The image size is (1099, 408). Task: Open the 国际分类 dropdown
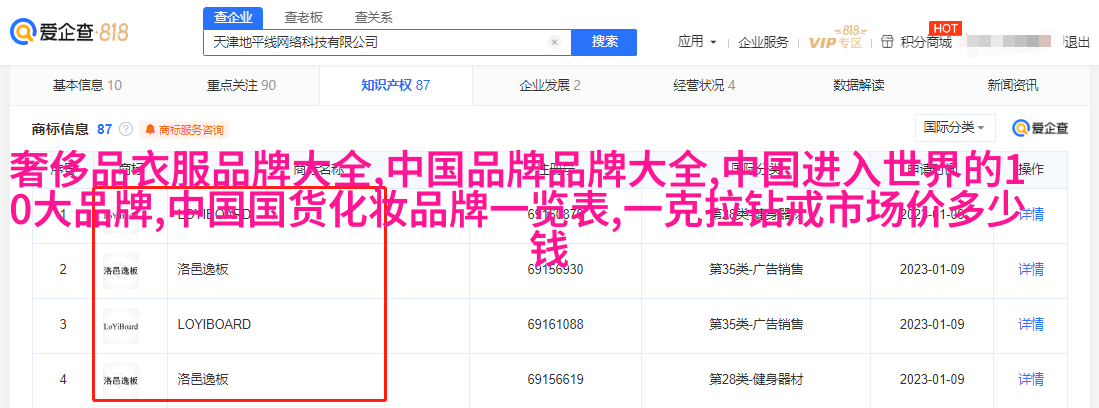pyautogui.click(x=955, y=128)
